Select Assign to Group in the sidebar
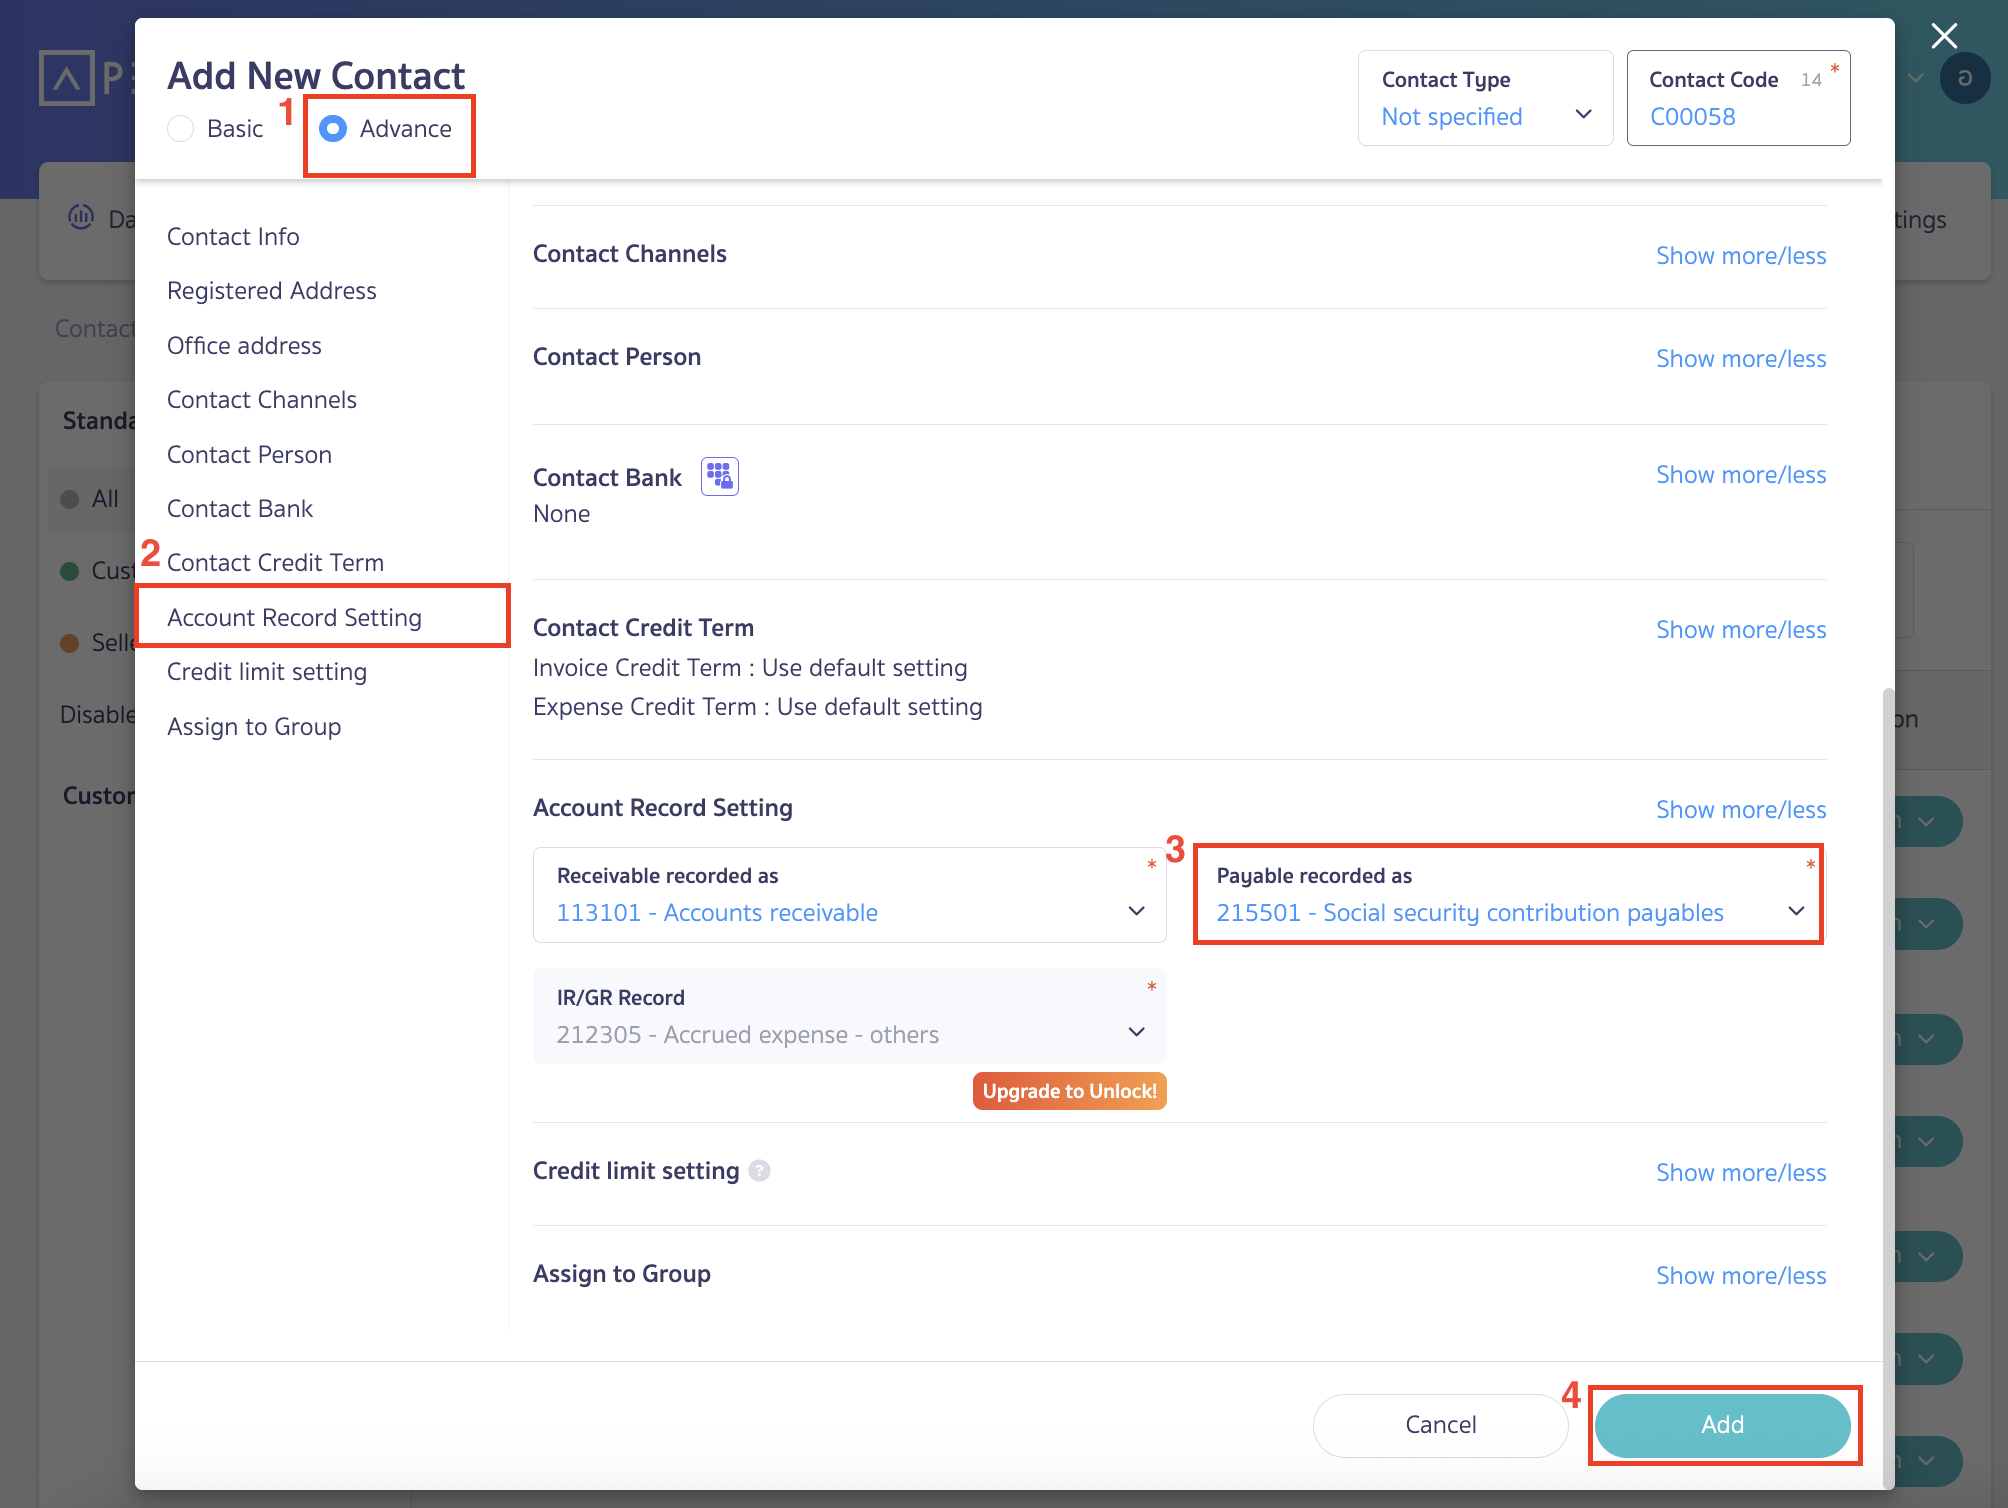 [254, 726]
